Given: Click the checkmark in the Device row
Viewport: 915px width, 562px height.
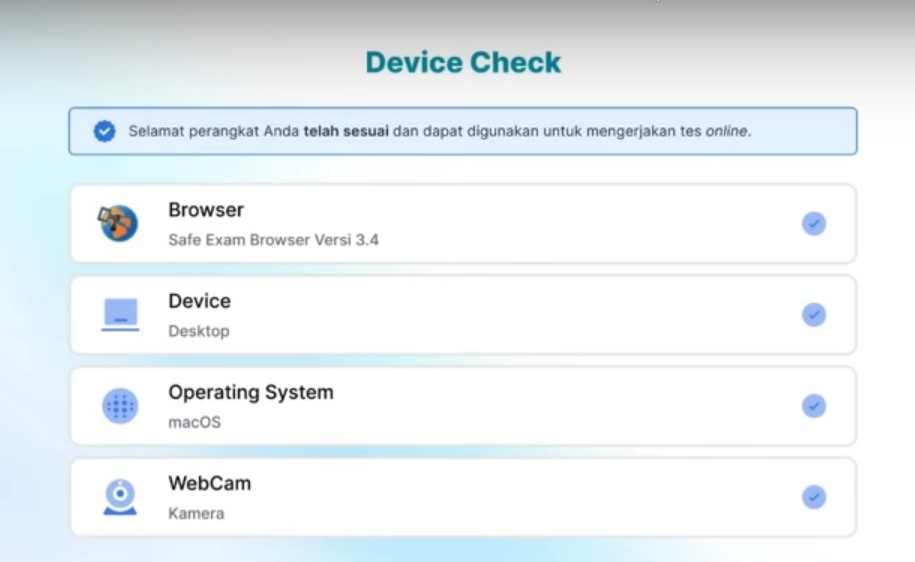Looking at the screenshot, I should [x=813, y=315].
